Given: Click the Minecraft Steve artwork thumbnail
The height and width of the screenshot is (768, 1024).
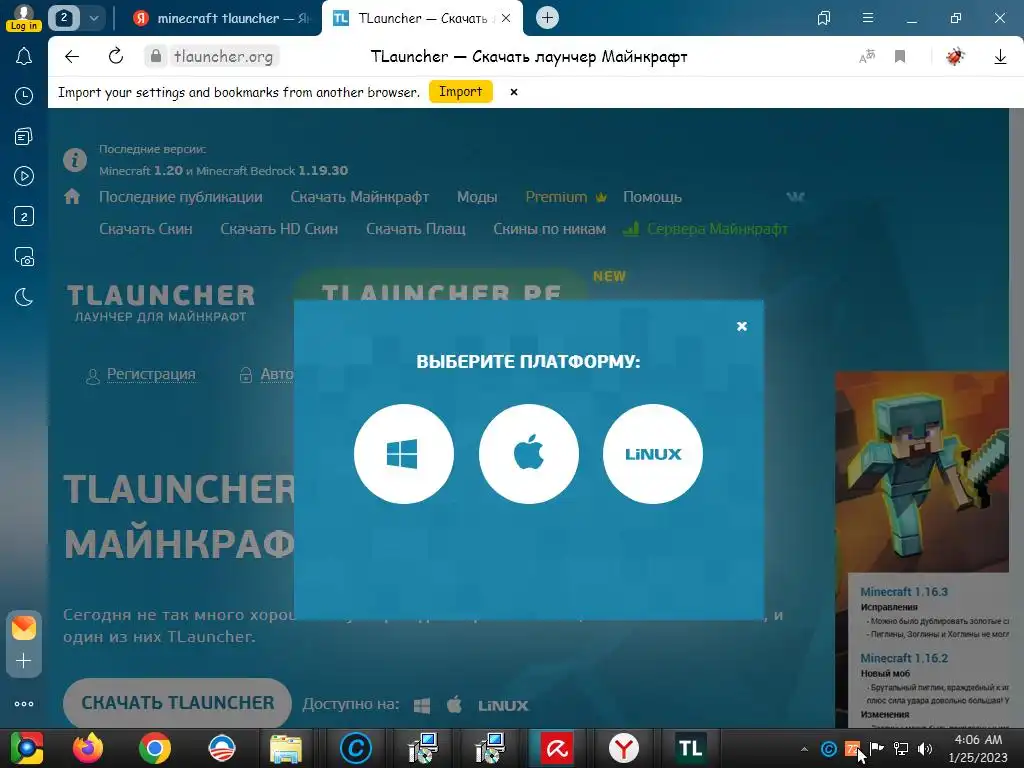Looking at the screenshot, I should [922, 472].
